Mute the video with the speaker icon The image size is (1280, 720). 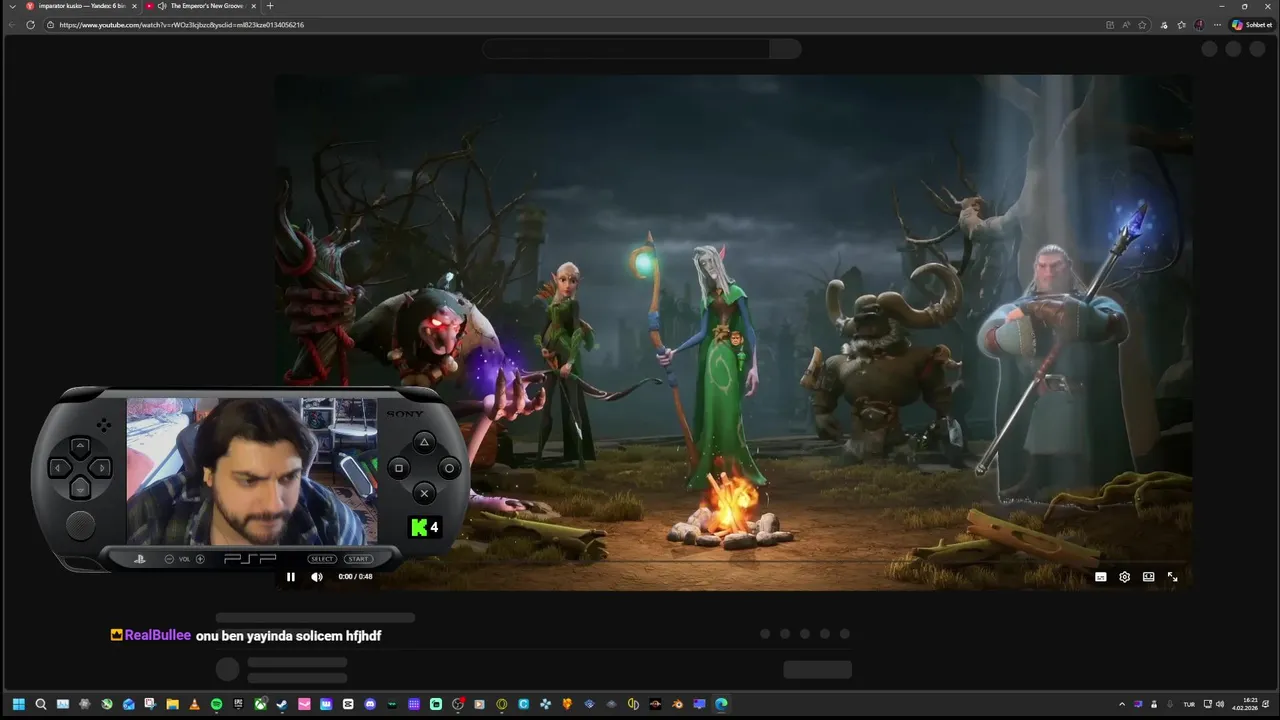pos(317,577)
